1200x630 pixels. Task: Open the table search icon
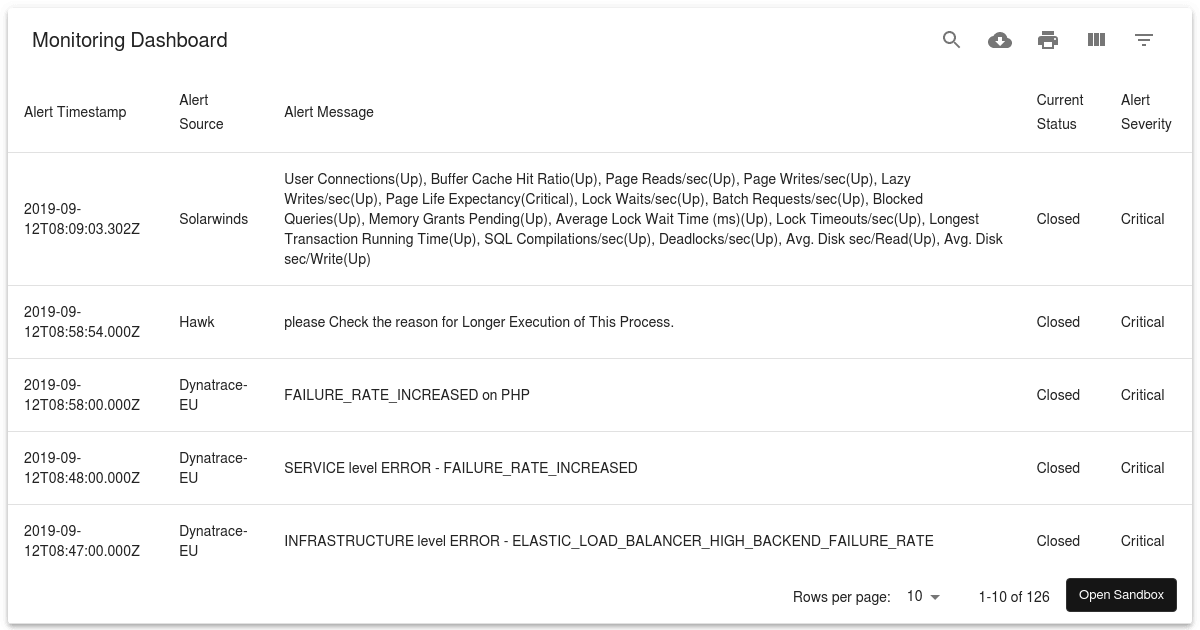click(951, 40)
